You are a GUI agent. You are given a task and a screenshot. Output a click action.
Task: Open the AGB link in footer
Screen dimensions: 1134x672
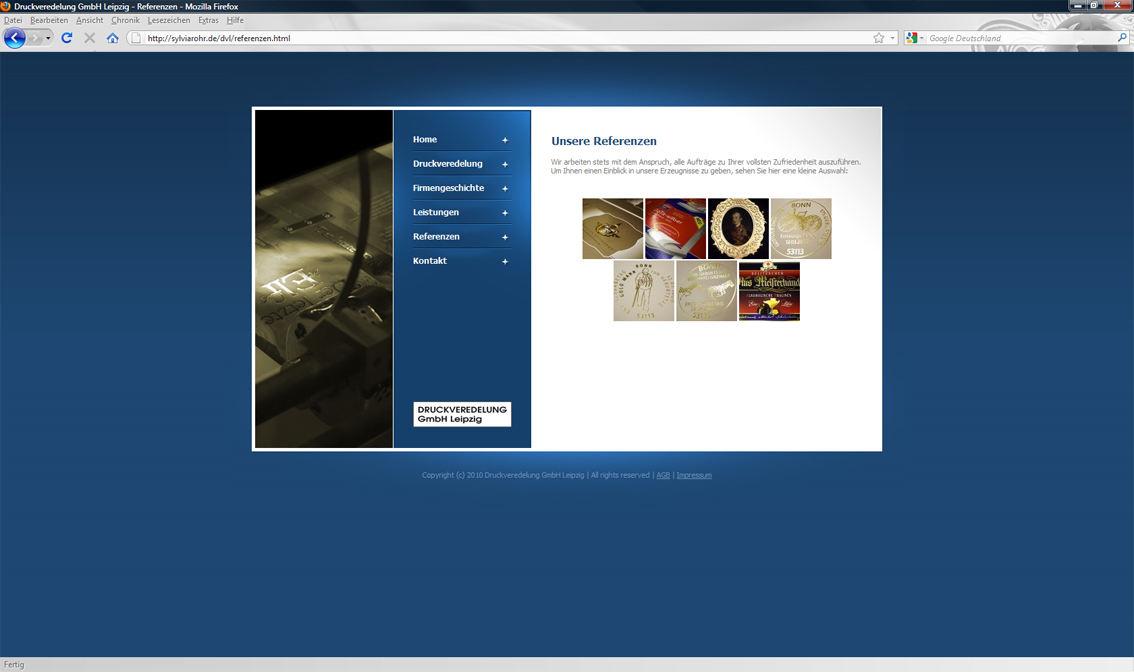(663, 475)
